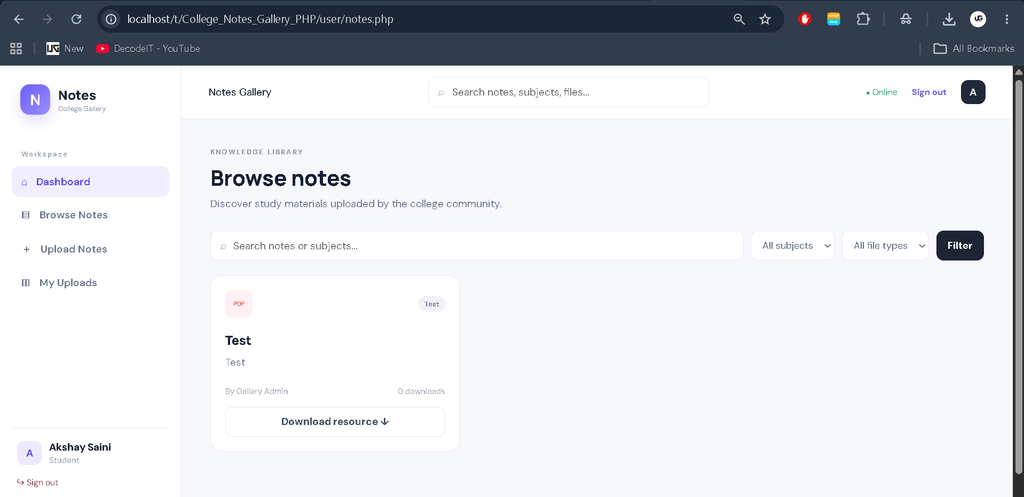
Task: Open the yellow-blue extension icon
Action: pyautogui.click(x=833, y=19)
